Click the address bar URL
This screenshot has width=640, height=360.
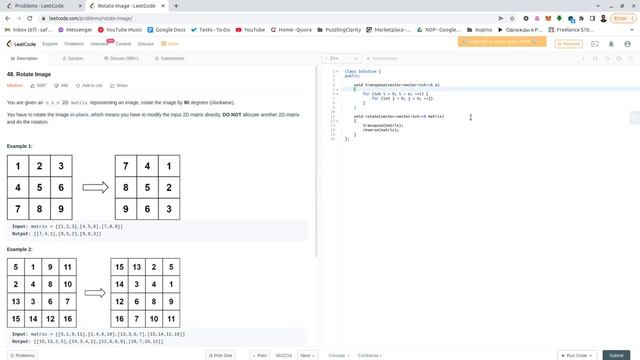[x=91, y=18]
